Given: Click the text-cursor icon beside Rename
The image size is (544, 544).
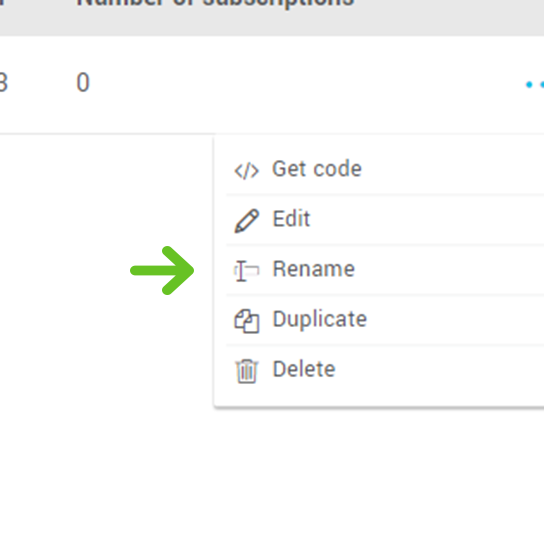Looking at the screenshot, I should (x=246, y=271).
